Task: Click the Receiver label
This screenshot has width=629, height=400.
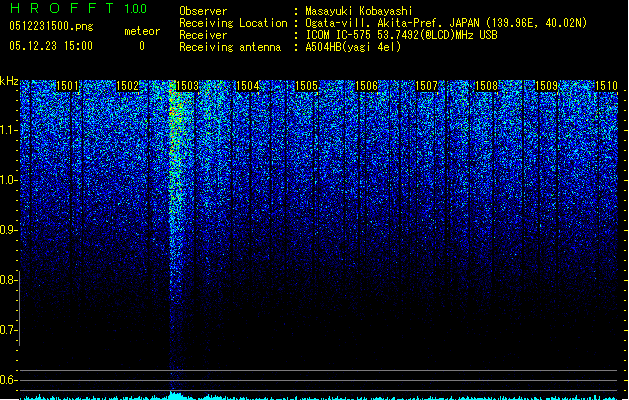Action: click(203, 35)
